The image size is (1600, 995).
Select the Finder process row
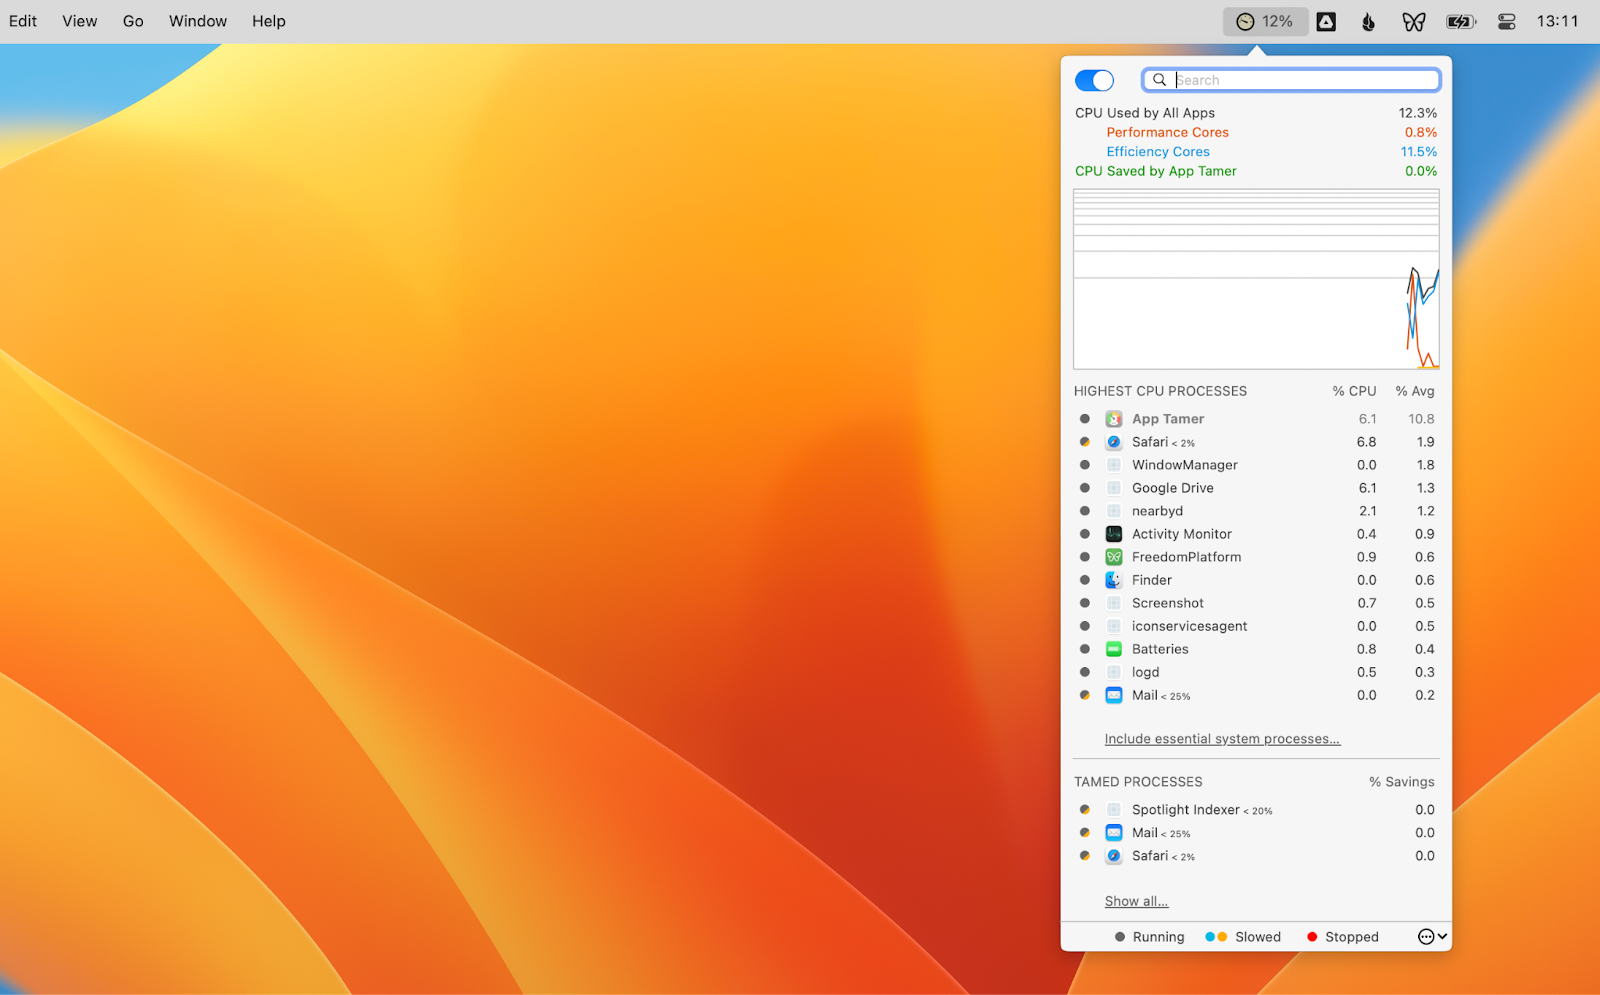tap(1256, 580)
